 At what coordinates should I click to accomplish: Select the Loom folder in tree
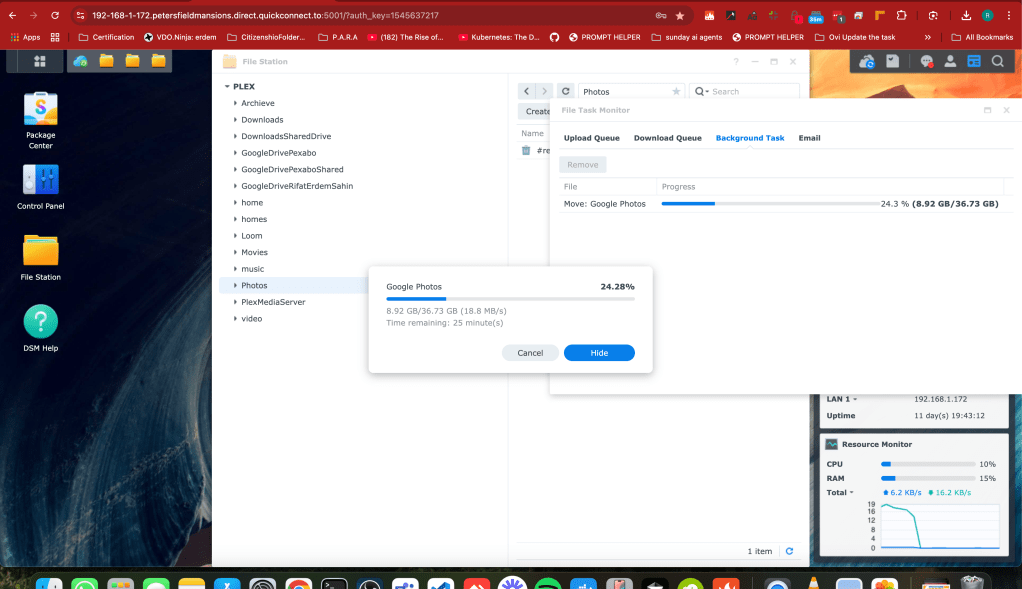coord(252,236)
